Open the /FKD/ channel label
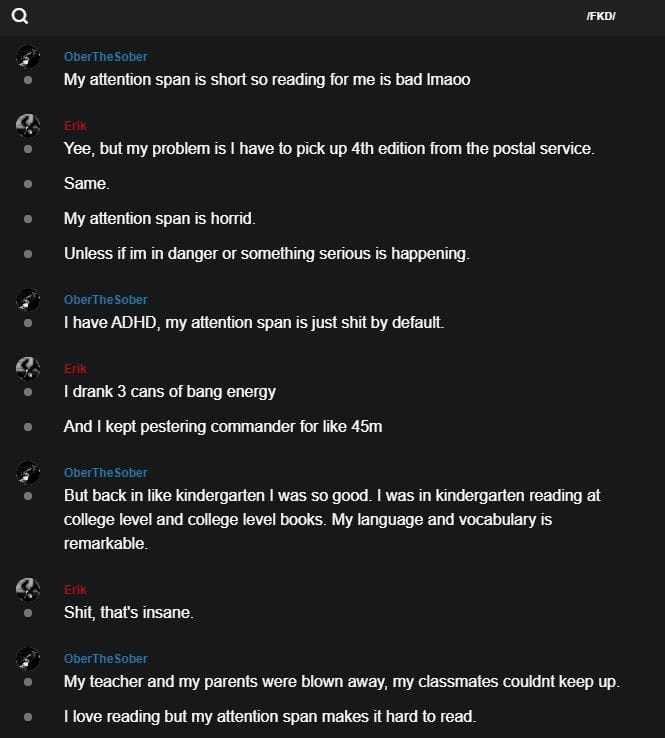Image resolution: width=665 pixels, height=738 pixels. point(600,17)
